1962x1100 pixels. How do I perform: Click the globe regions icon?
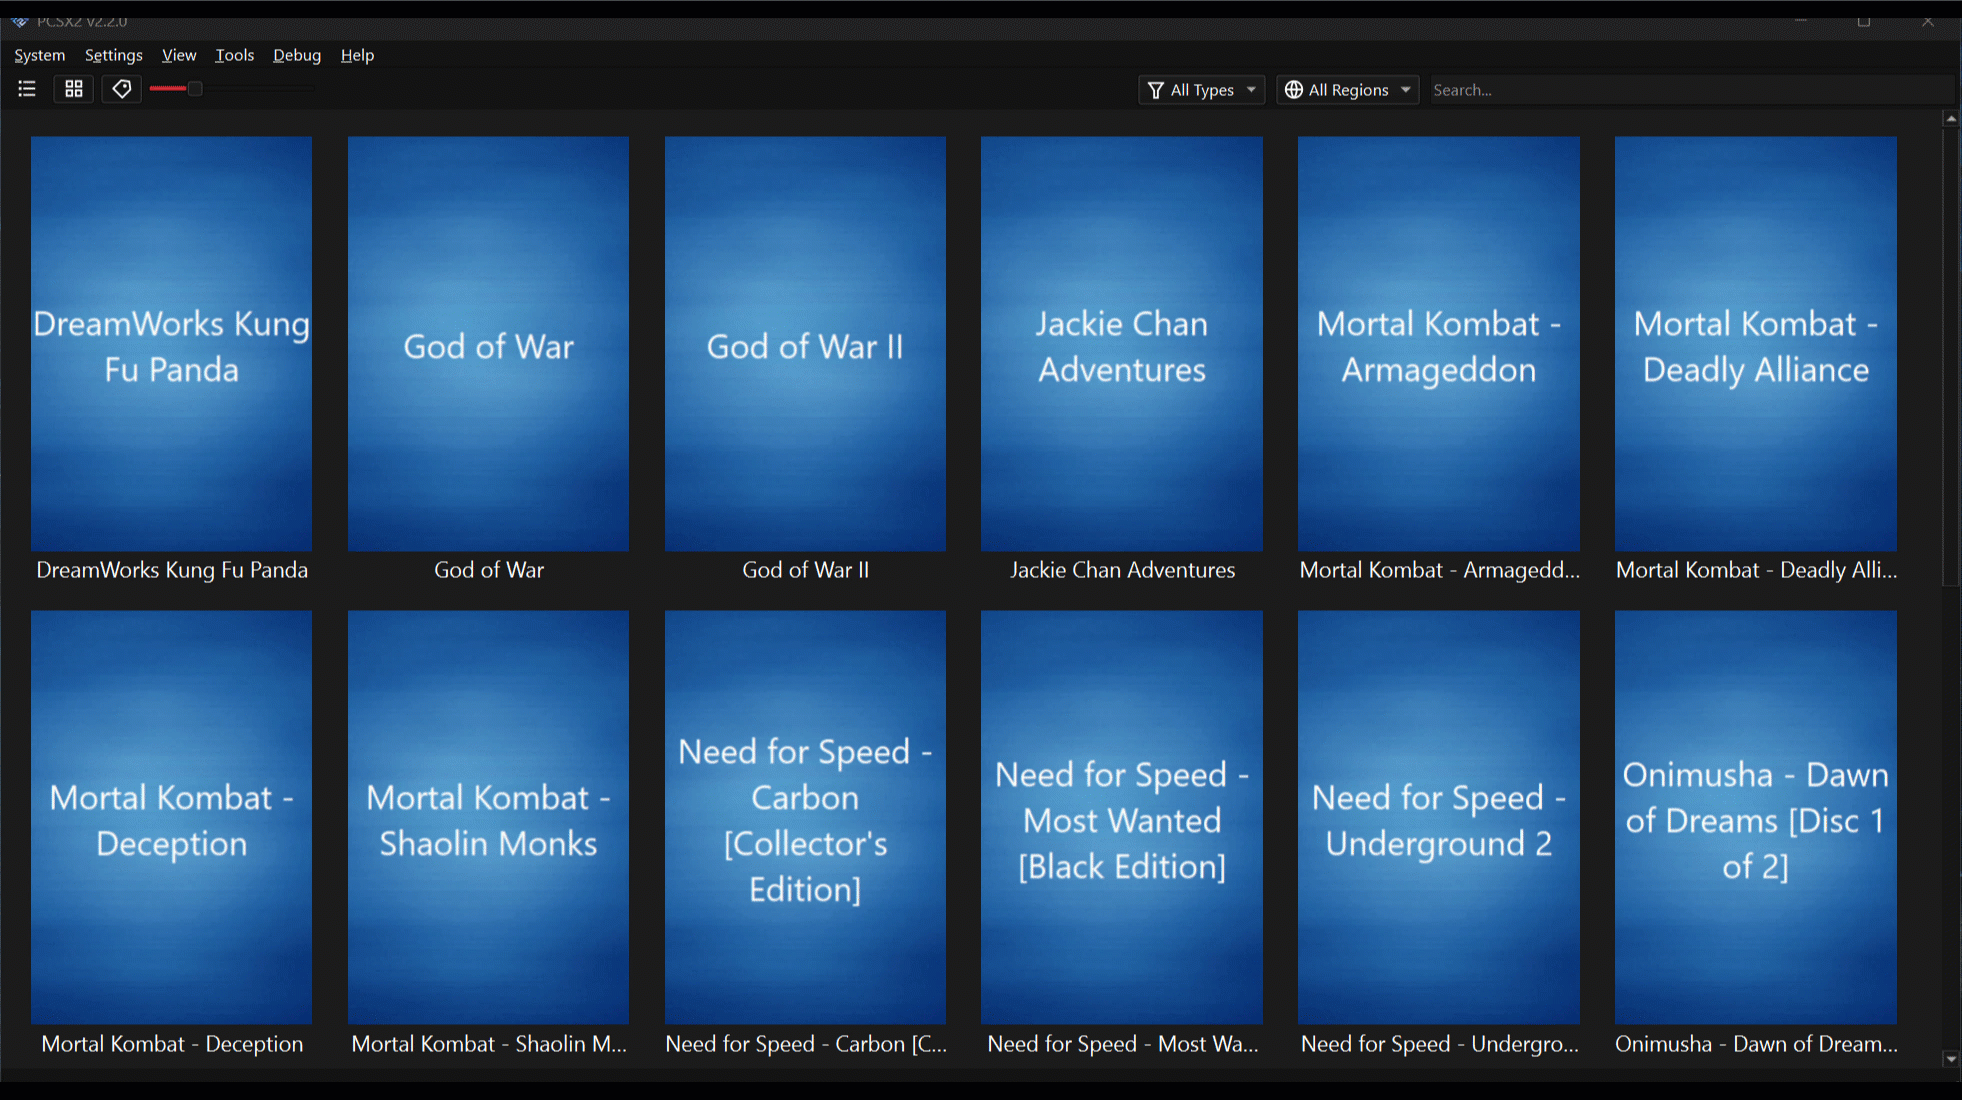click(1293, 90)
